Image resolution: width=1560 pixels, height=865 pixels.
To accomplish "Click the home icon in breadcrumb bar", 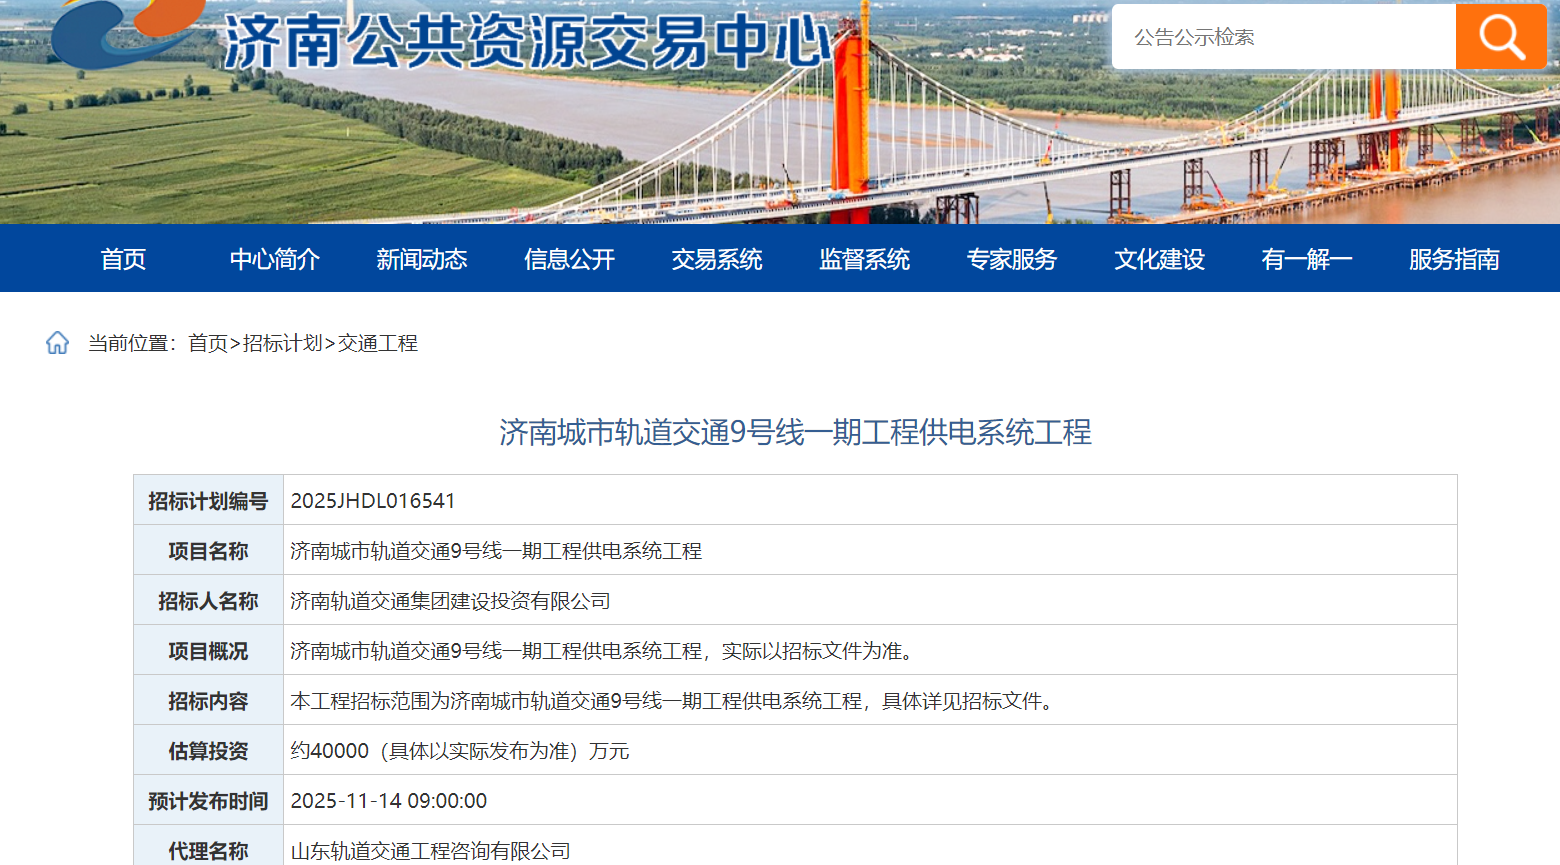I will click(x=57, y=343).
